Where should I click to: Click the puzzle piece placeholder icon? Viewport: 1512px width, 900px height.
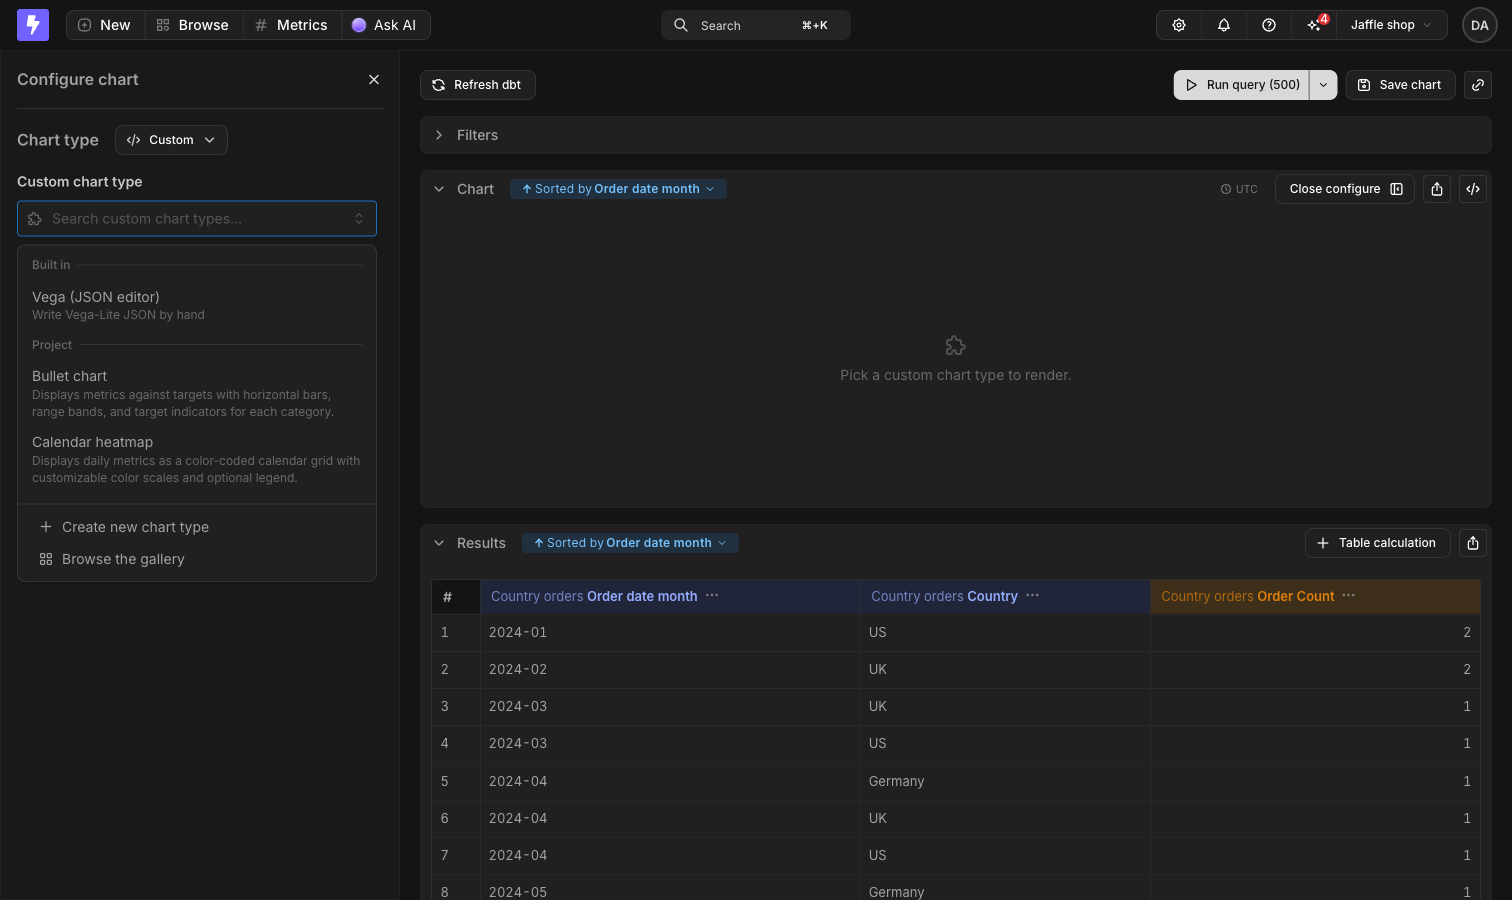(956, 346)
